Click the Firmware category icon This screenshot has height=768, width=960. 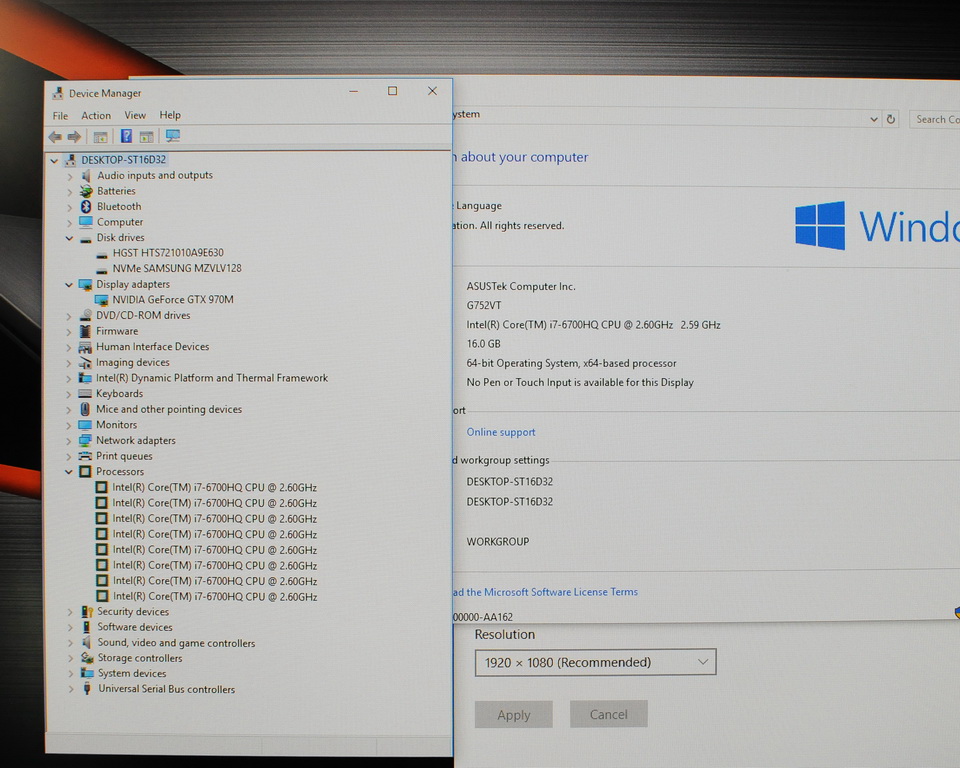pyautogui.click(x=86, y=331)
